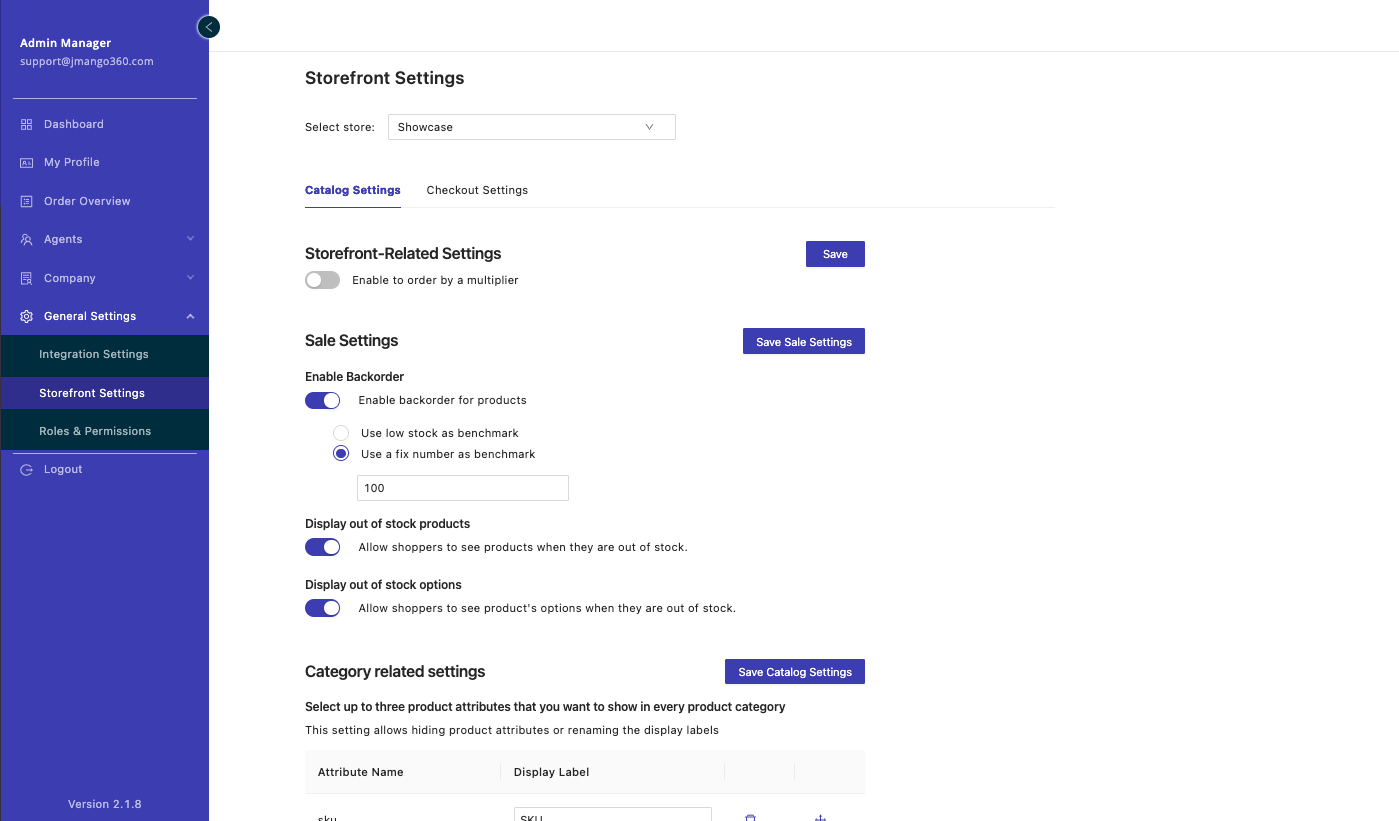
Task: Click the My Profile icon
Action: 27,162
